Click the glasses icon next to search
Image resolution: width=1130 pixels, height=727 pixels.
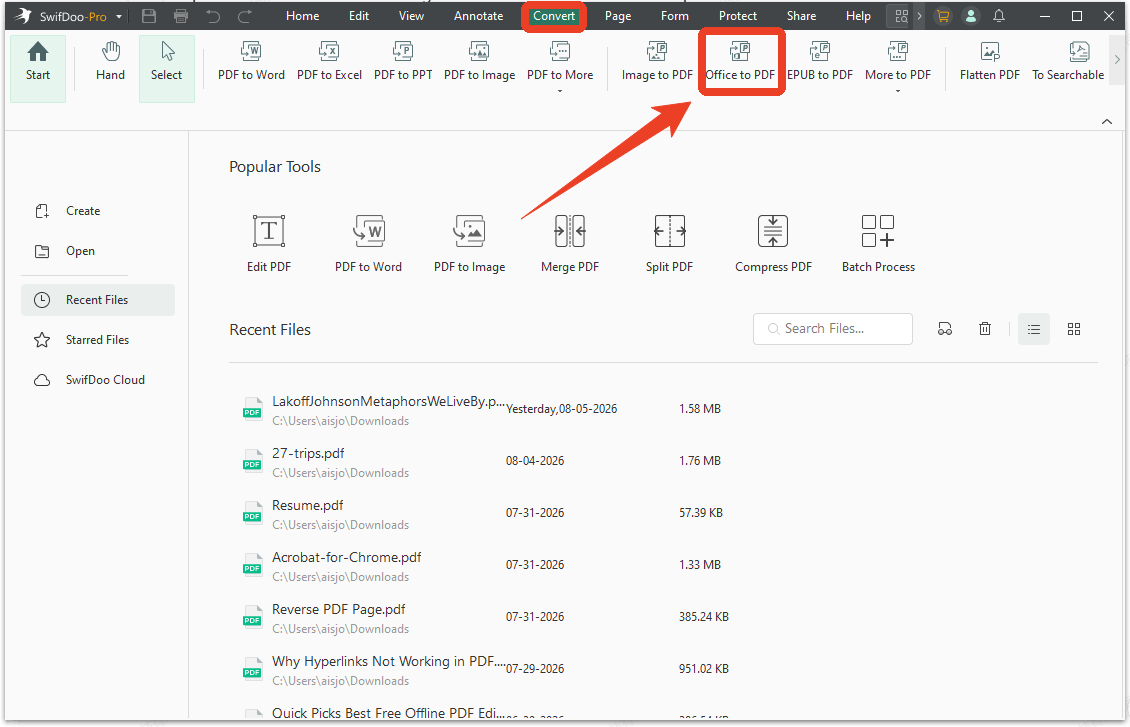tap(944, 329)
